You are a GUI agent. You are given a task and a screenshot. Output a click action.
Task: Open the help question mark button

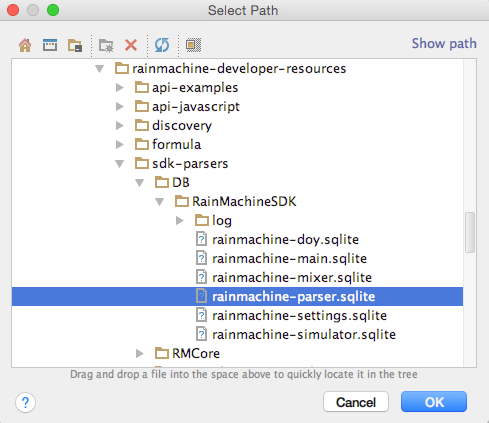point(25,403)
